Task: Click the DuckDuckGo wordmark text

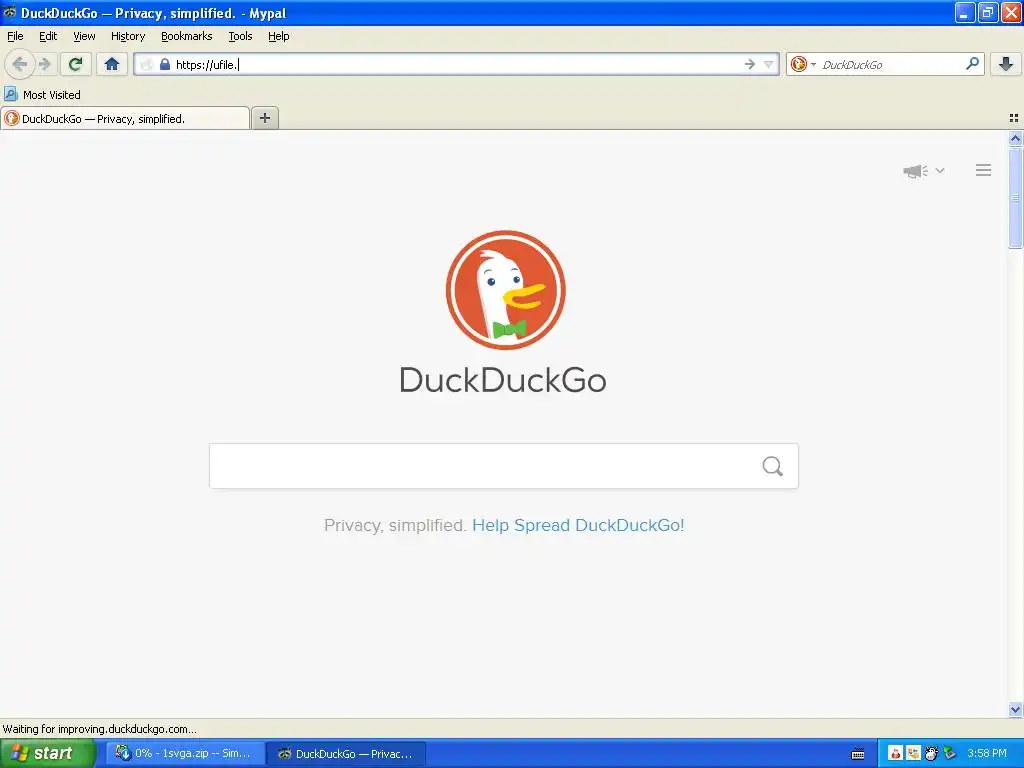Action: [503, 380]
